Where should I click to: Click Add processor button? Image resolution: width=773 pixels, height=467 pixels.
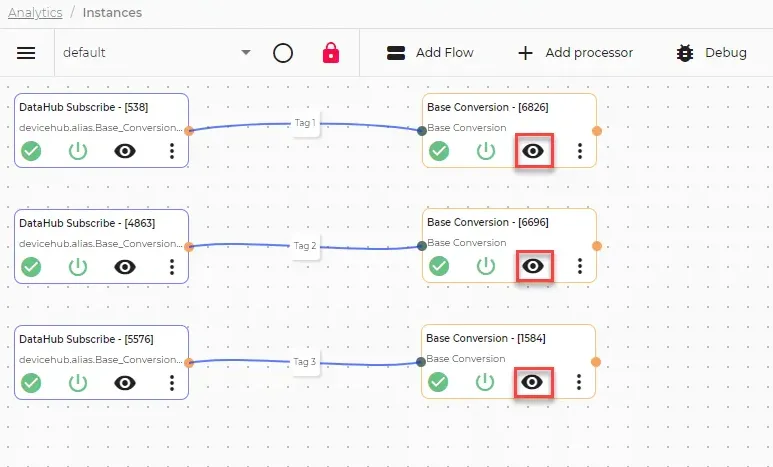pyautogui.click(x=575, y=53)
